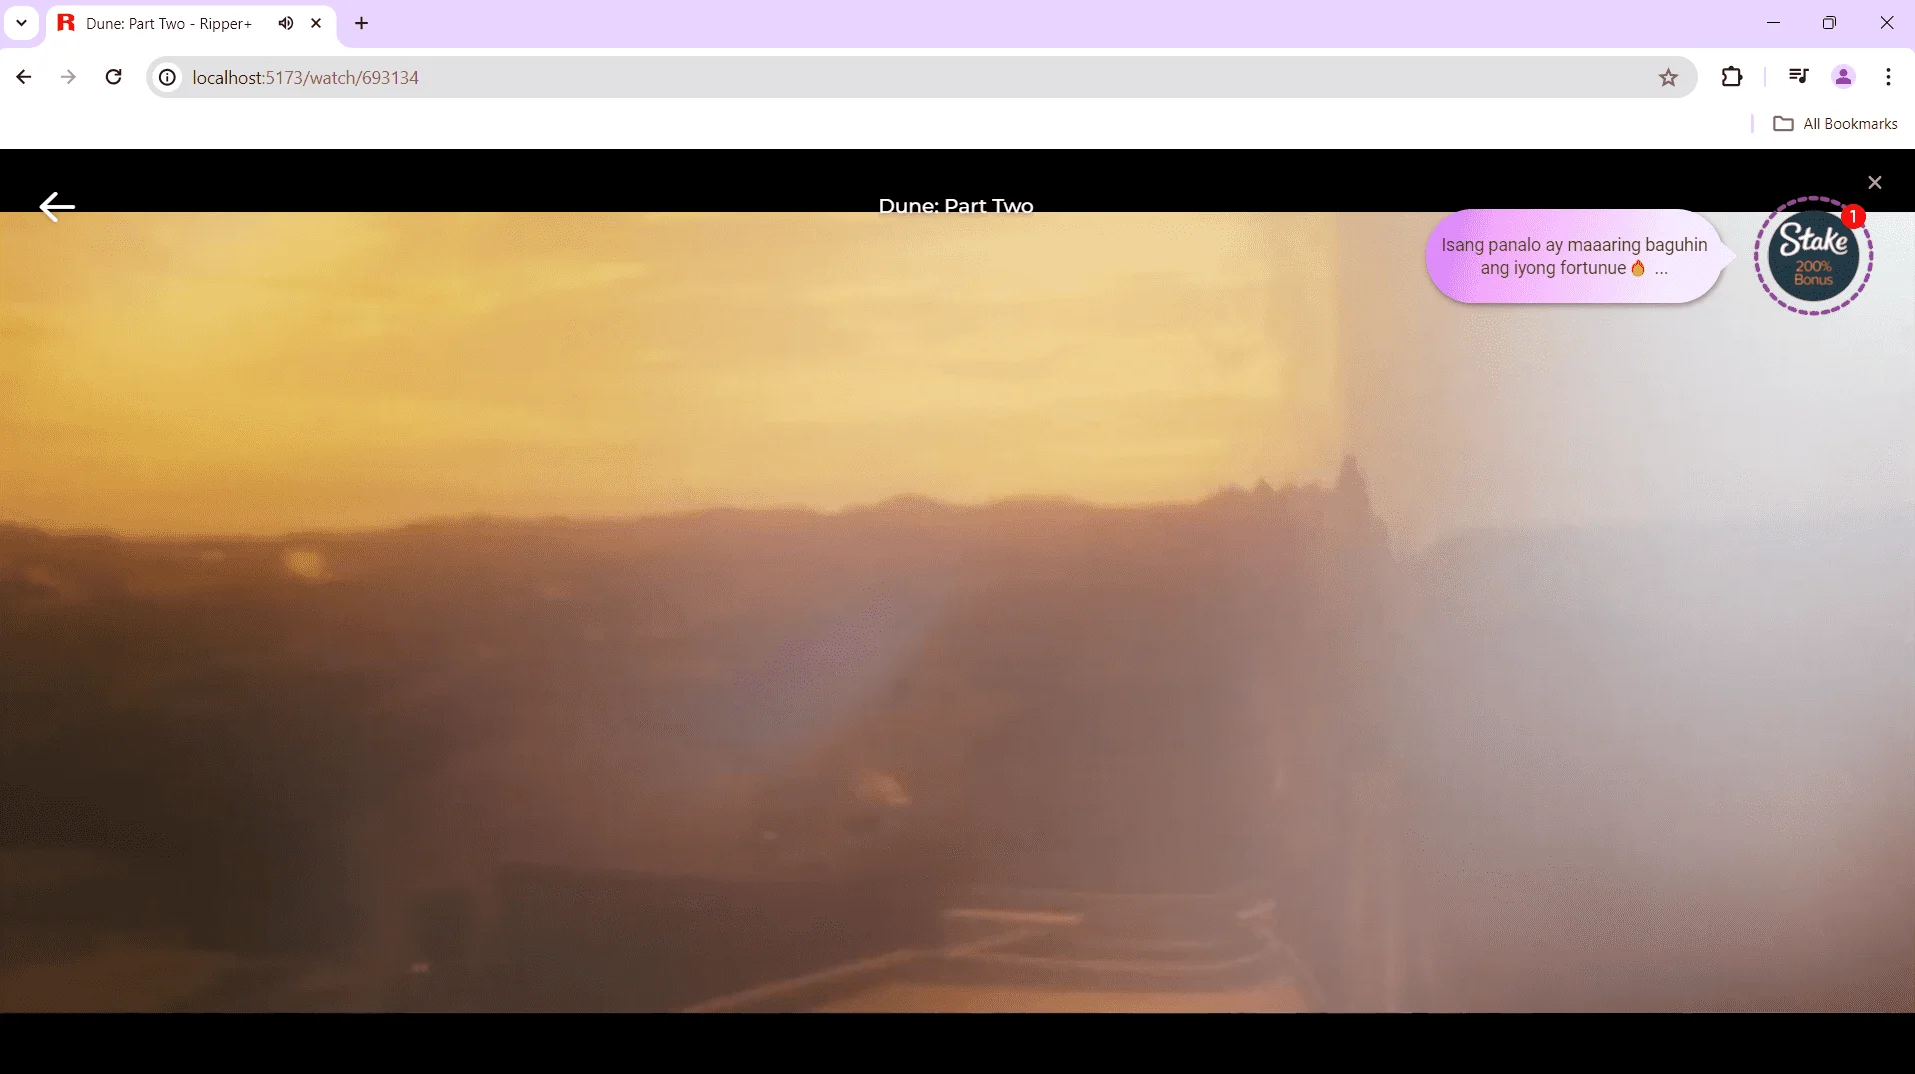Viewport: 1915px width, 1074px height.
Task: Open the media controls icon
Action: click(1798, 77)
